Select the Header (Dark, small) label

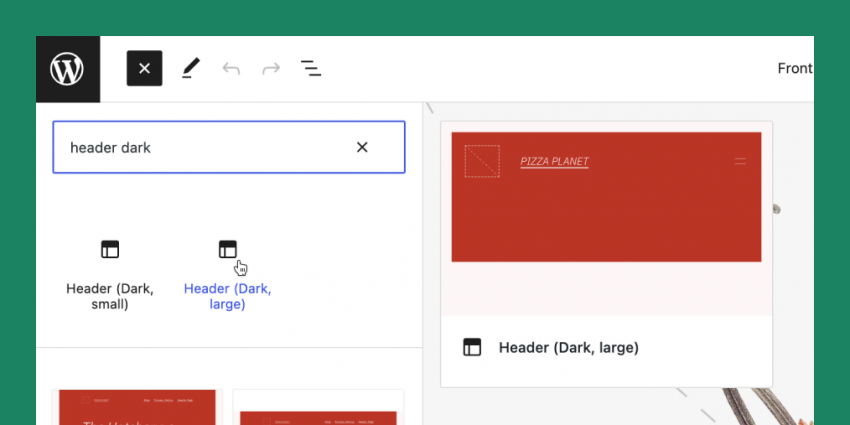pyautogui.click(x=110, y=296)
